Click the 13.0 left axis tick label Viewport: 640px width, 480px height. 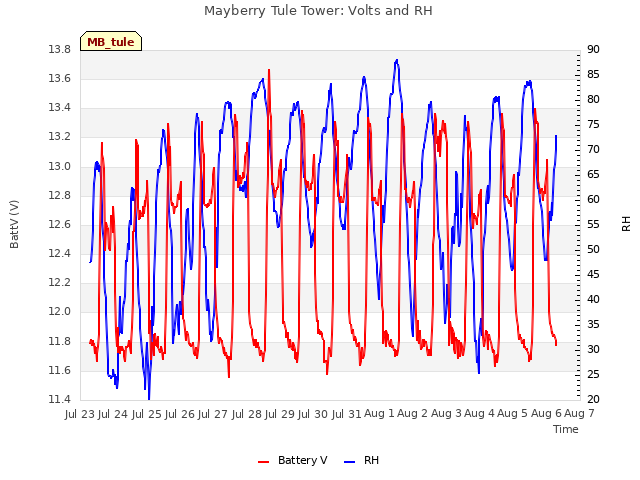(x=59, y=167)
